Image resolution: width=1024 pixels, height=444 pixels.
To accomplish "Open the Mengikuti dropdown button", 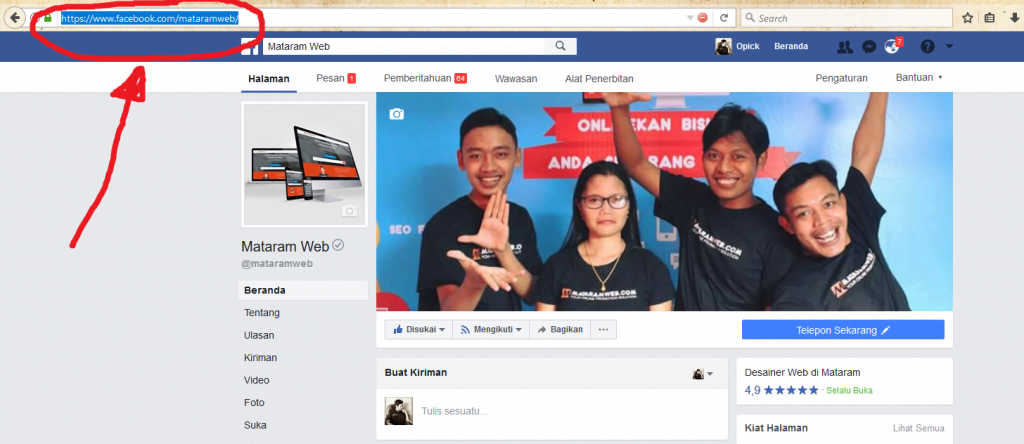I will point(491,330).
